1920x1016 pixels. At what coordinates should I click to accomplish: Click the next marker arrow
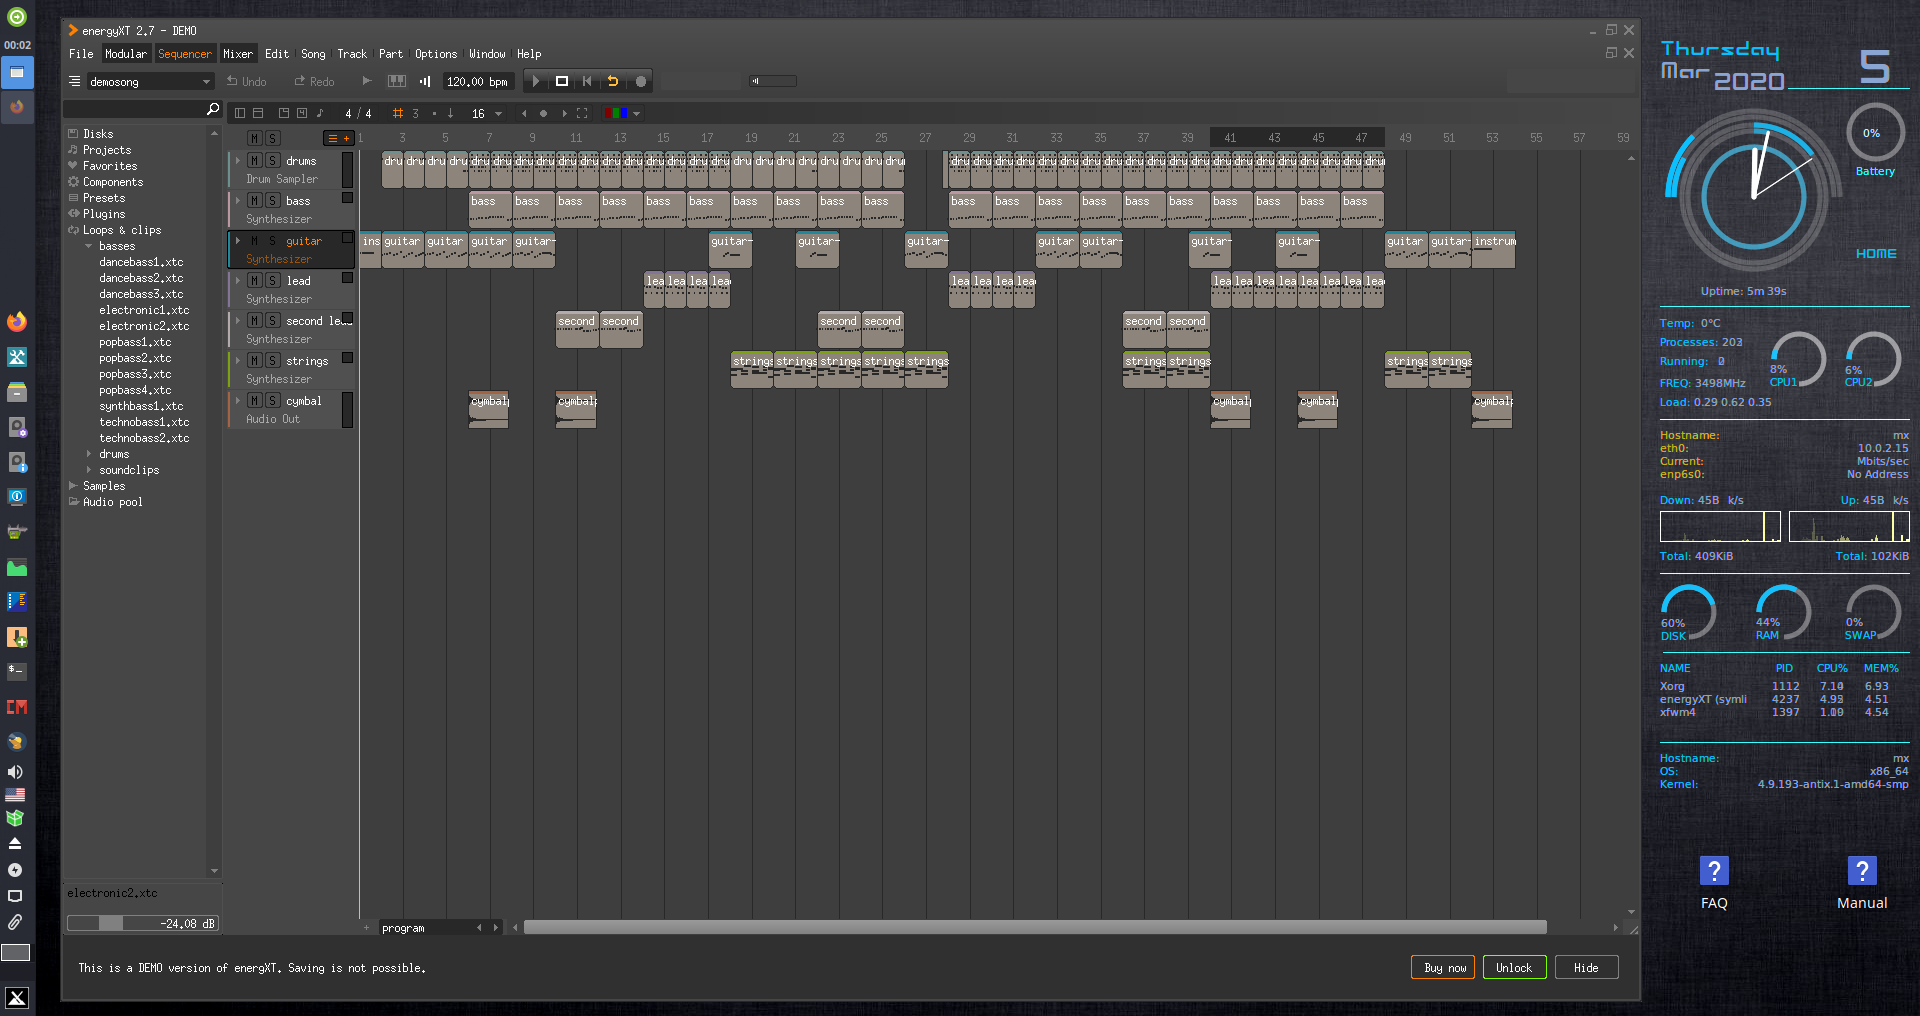[x=564, y=114]
